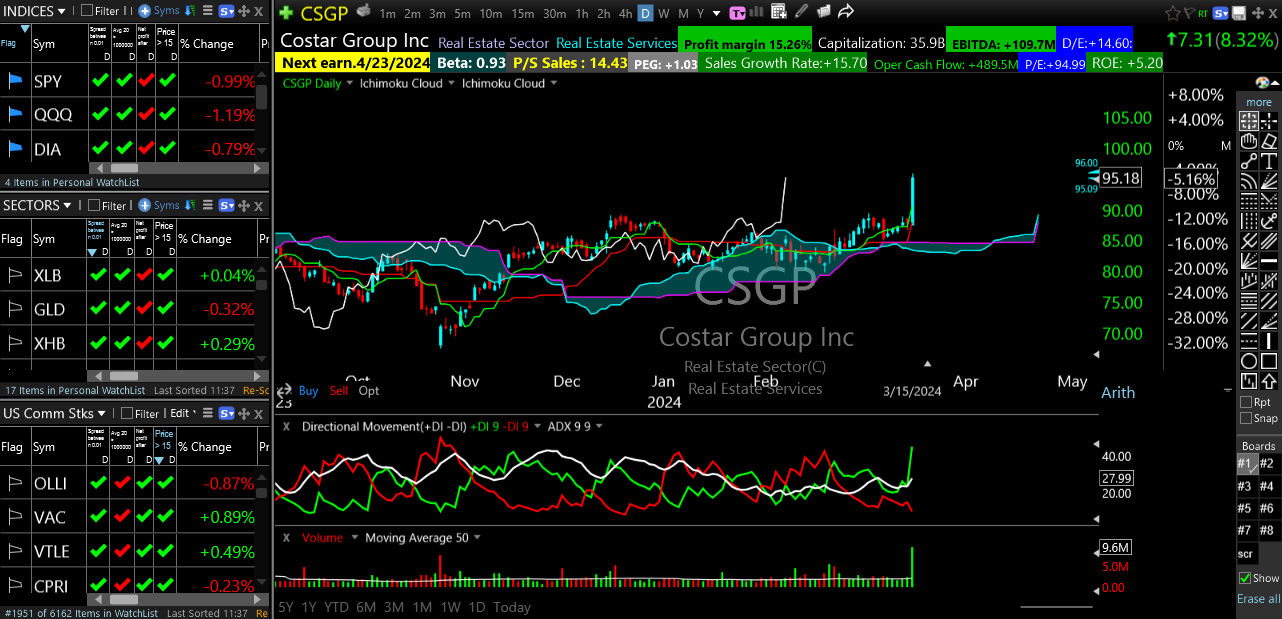1282x619 pixels.
Task: Switch chart to weekly W timeframe
Action: click(664, 14)
